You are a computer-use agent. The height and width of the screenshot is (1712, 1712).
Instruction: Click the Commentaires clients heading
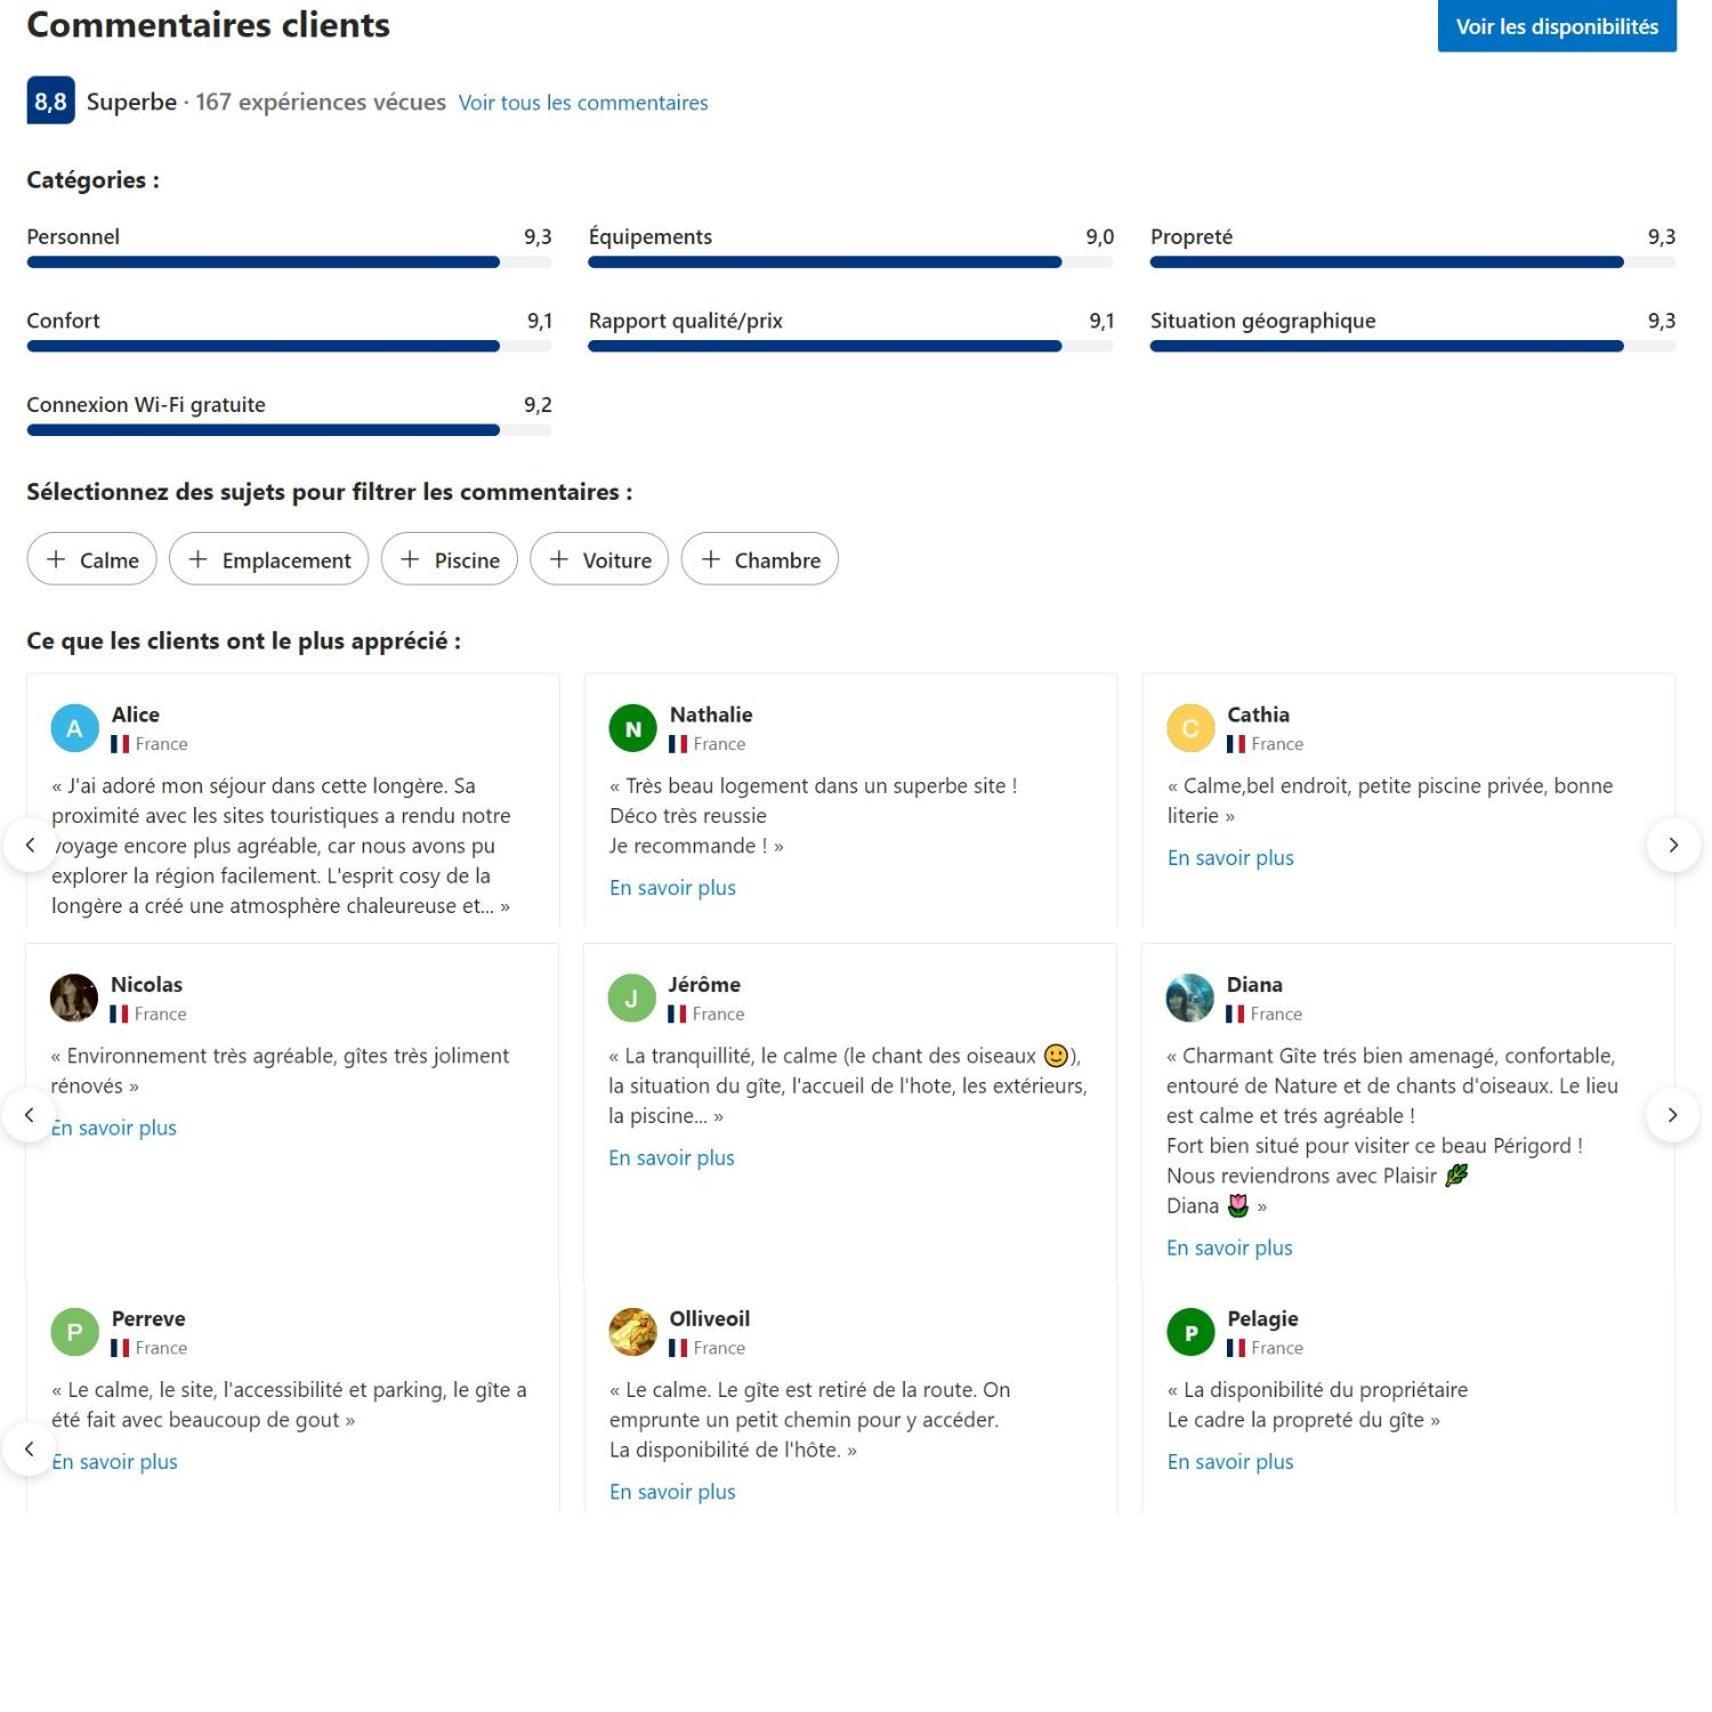[x=208, y=25]
